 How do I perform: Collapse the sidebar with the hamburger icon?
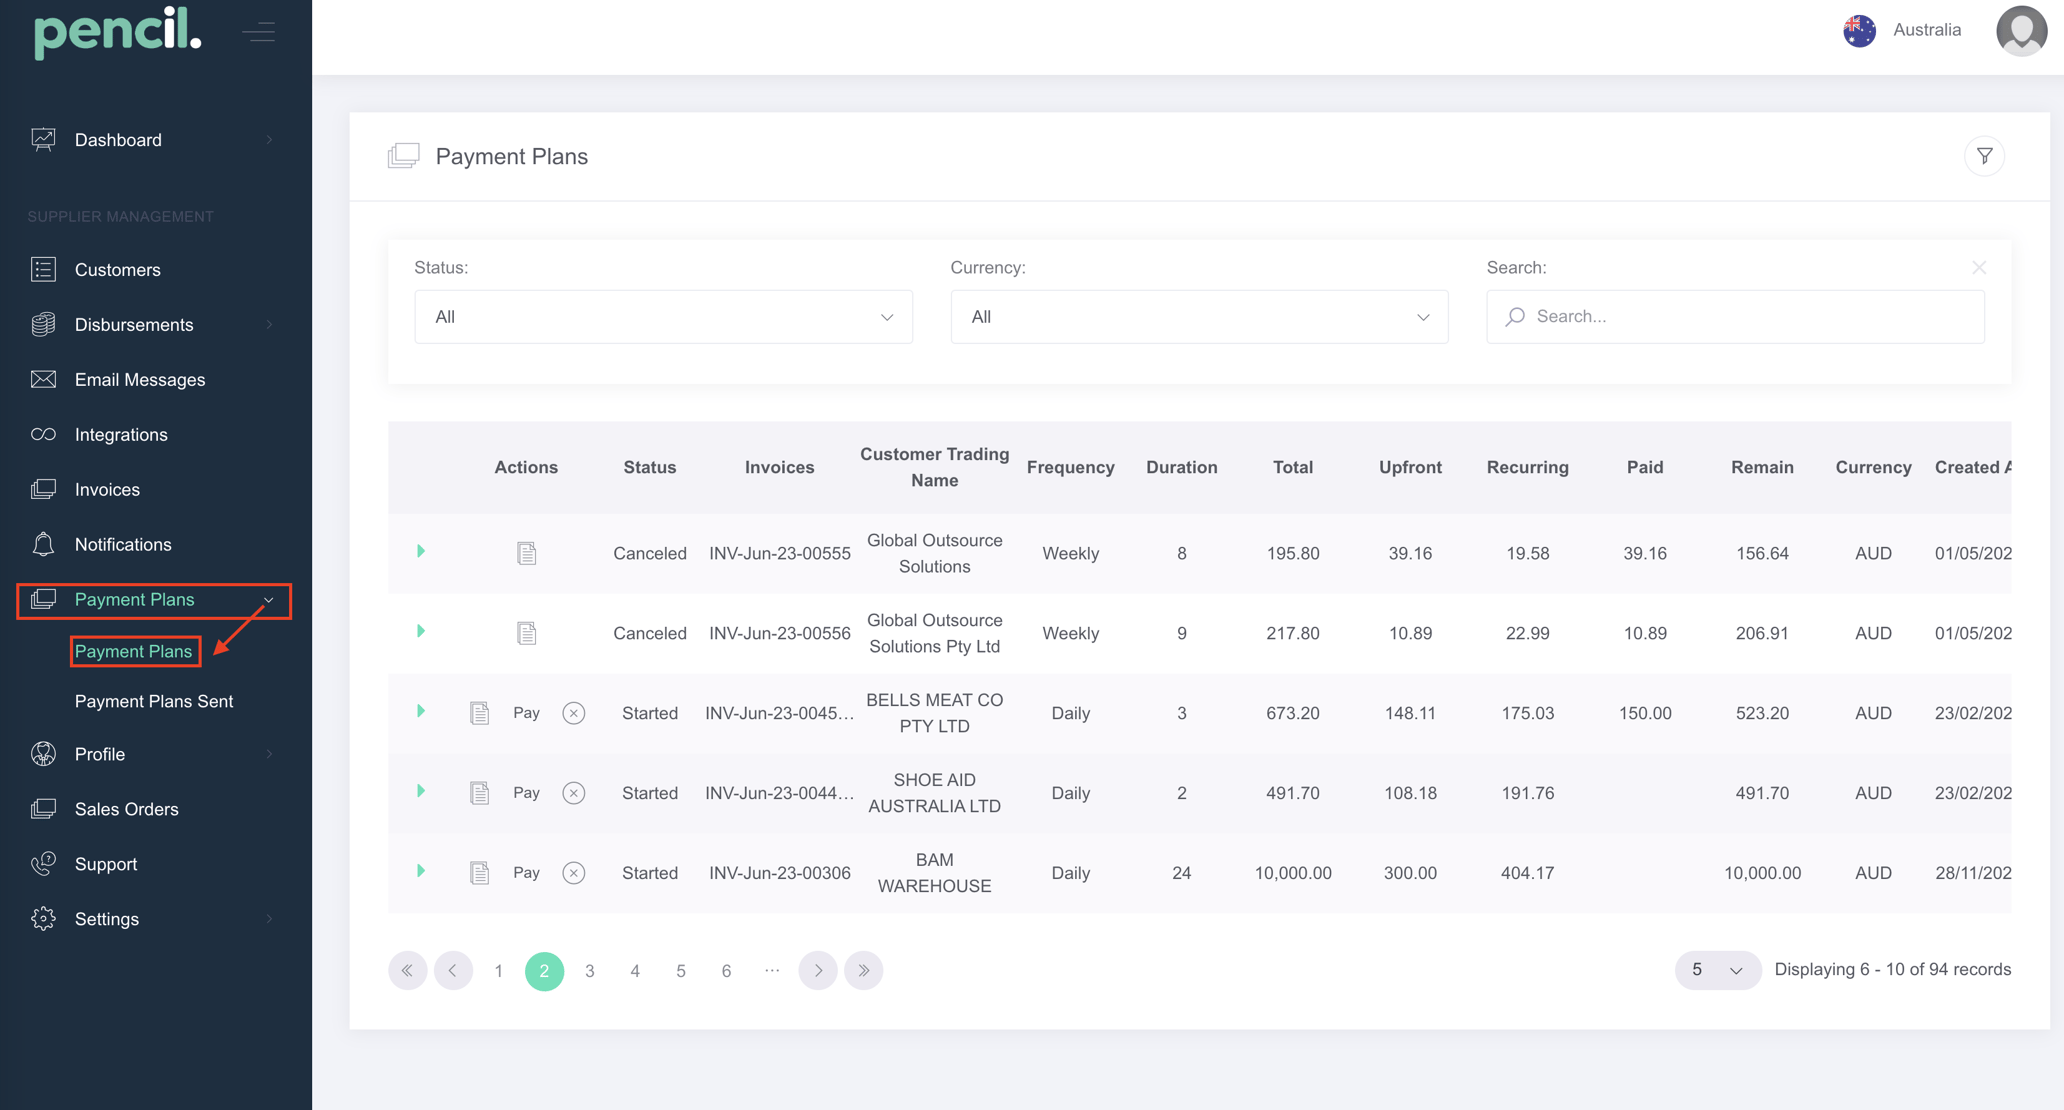pos(259,32)
